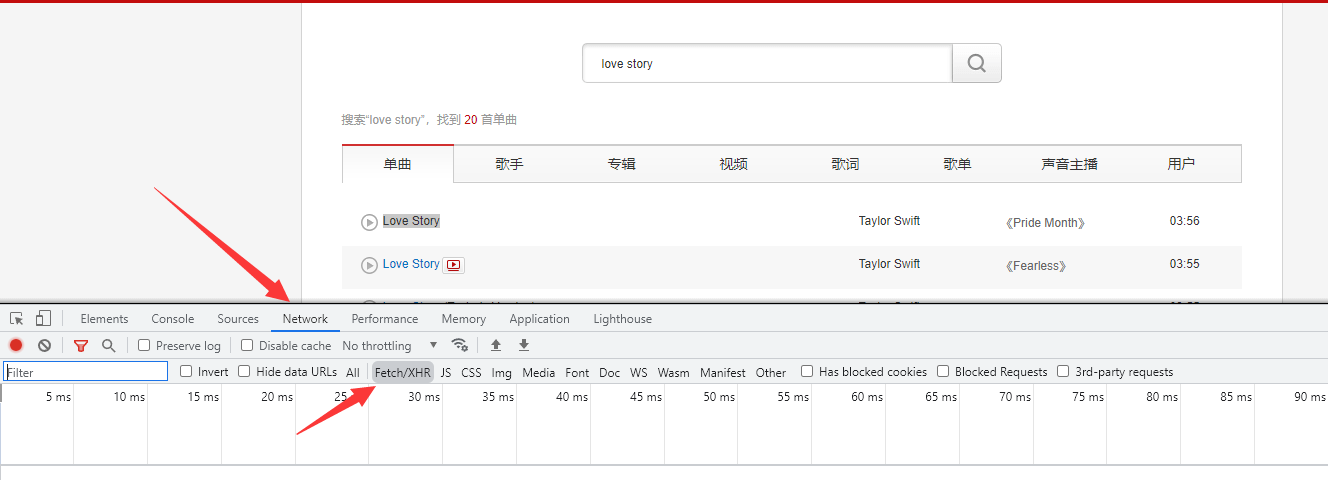Click the export HAR download arrow icon

pyautogui.click(x=524, y=345)
